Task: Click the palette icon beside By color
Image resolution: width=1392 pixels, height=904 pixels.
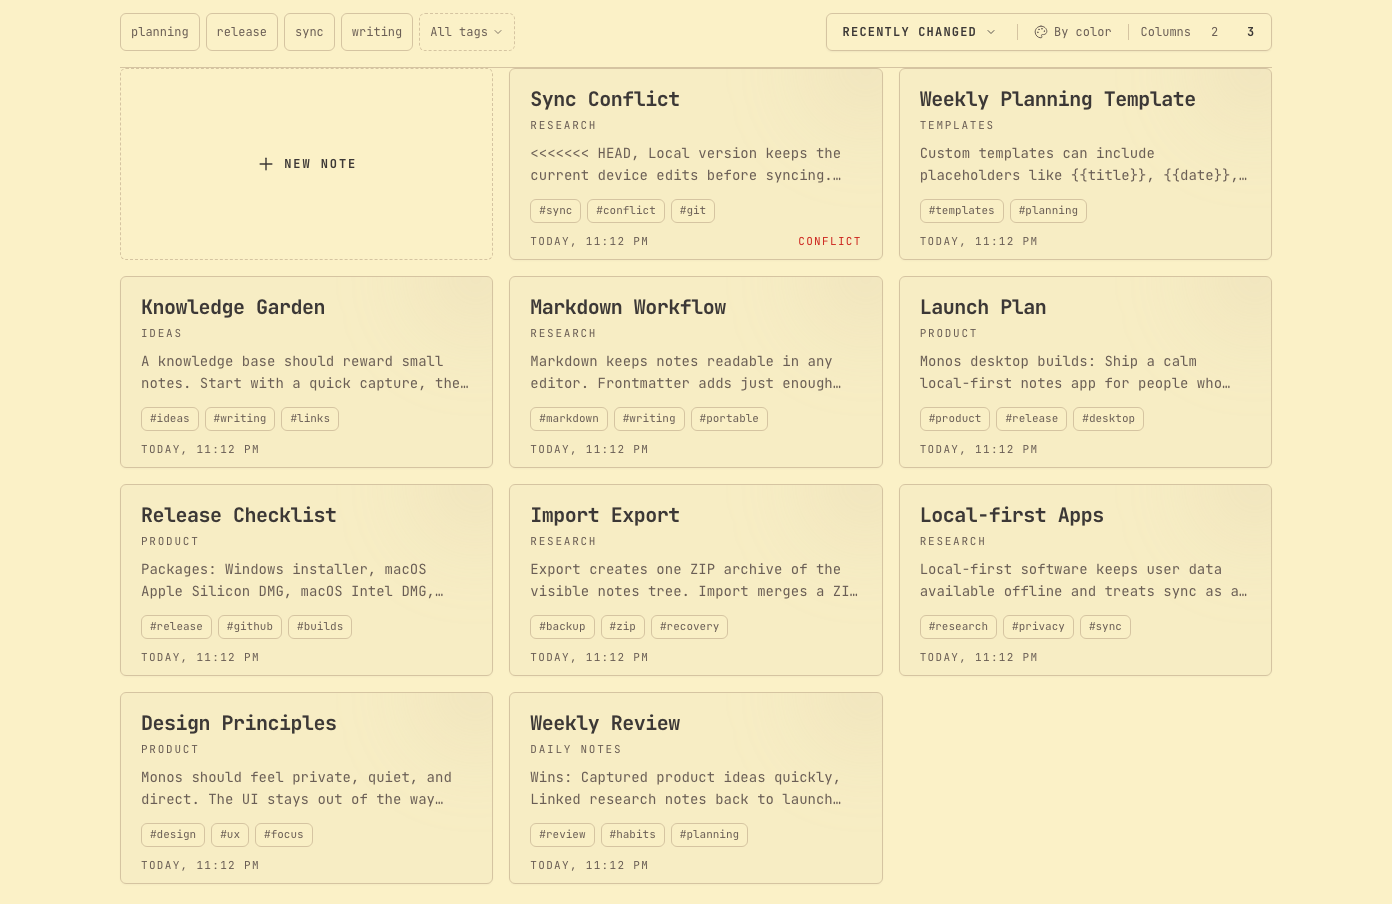Action: [1040, 32]
